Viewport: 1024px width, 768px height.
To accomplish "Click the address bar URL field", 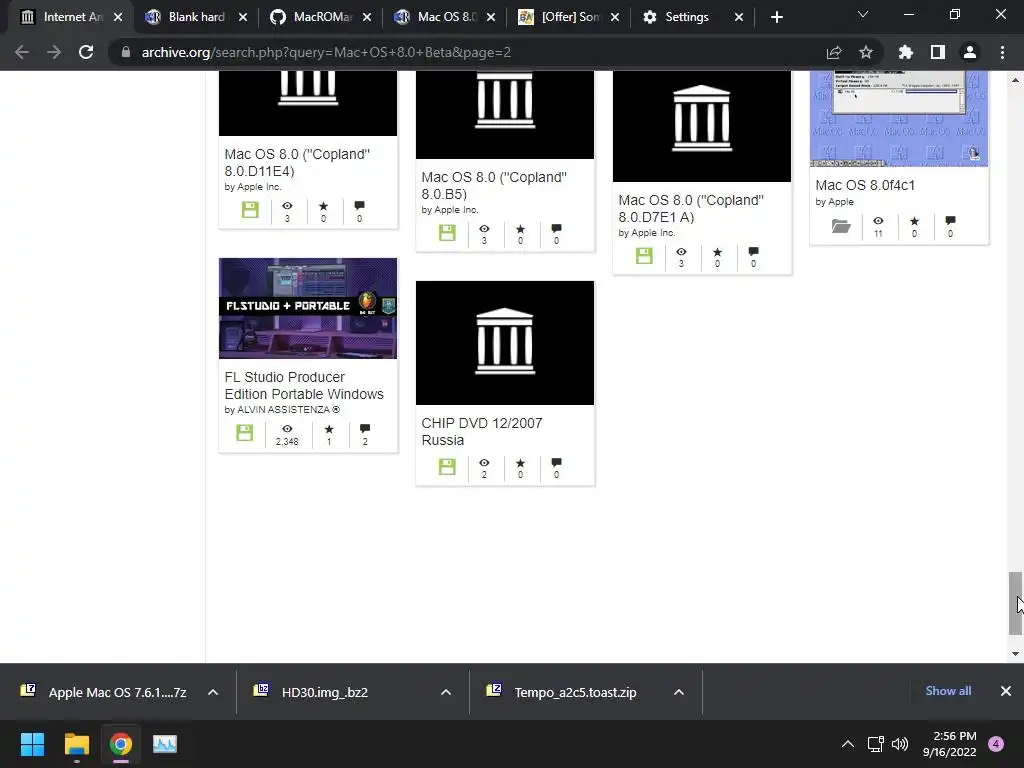I will tap(470, 52).
